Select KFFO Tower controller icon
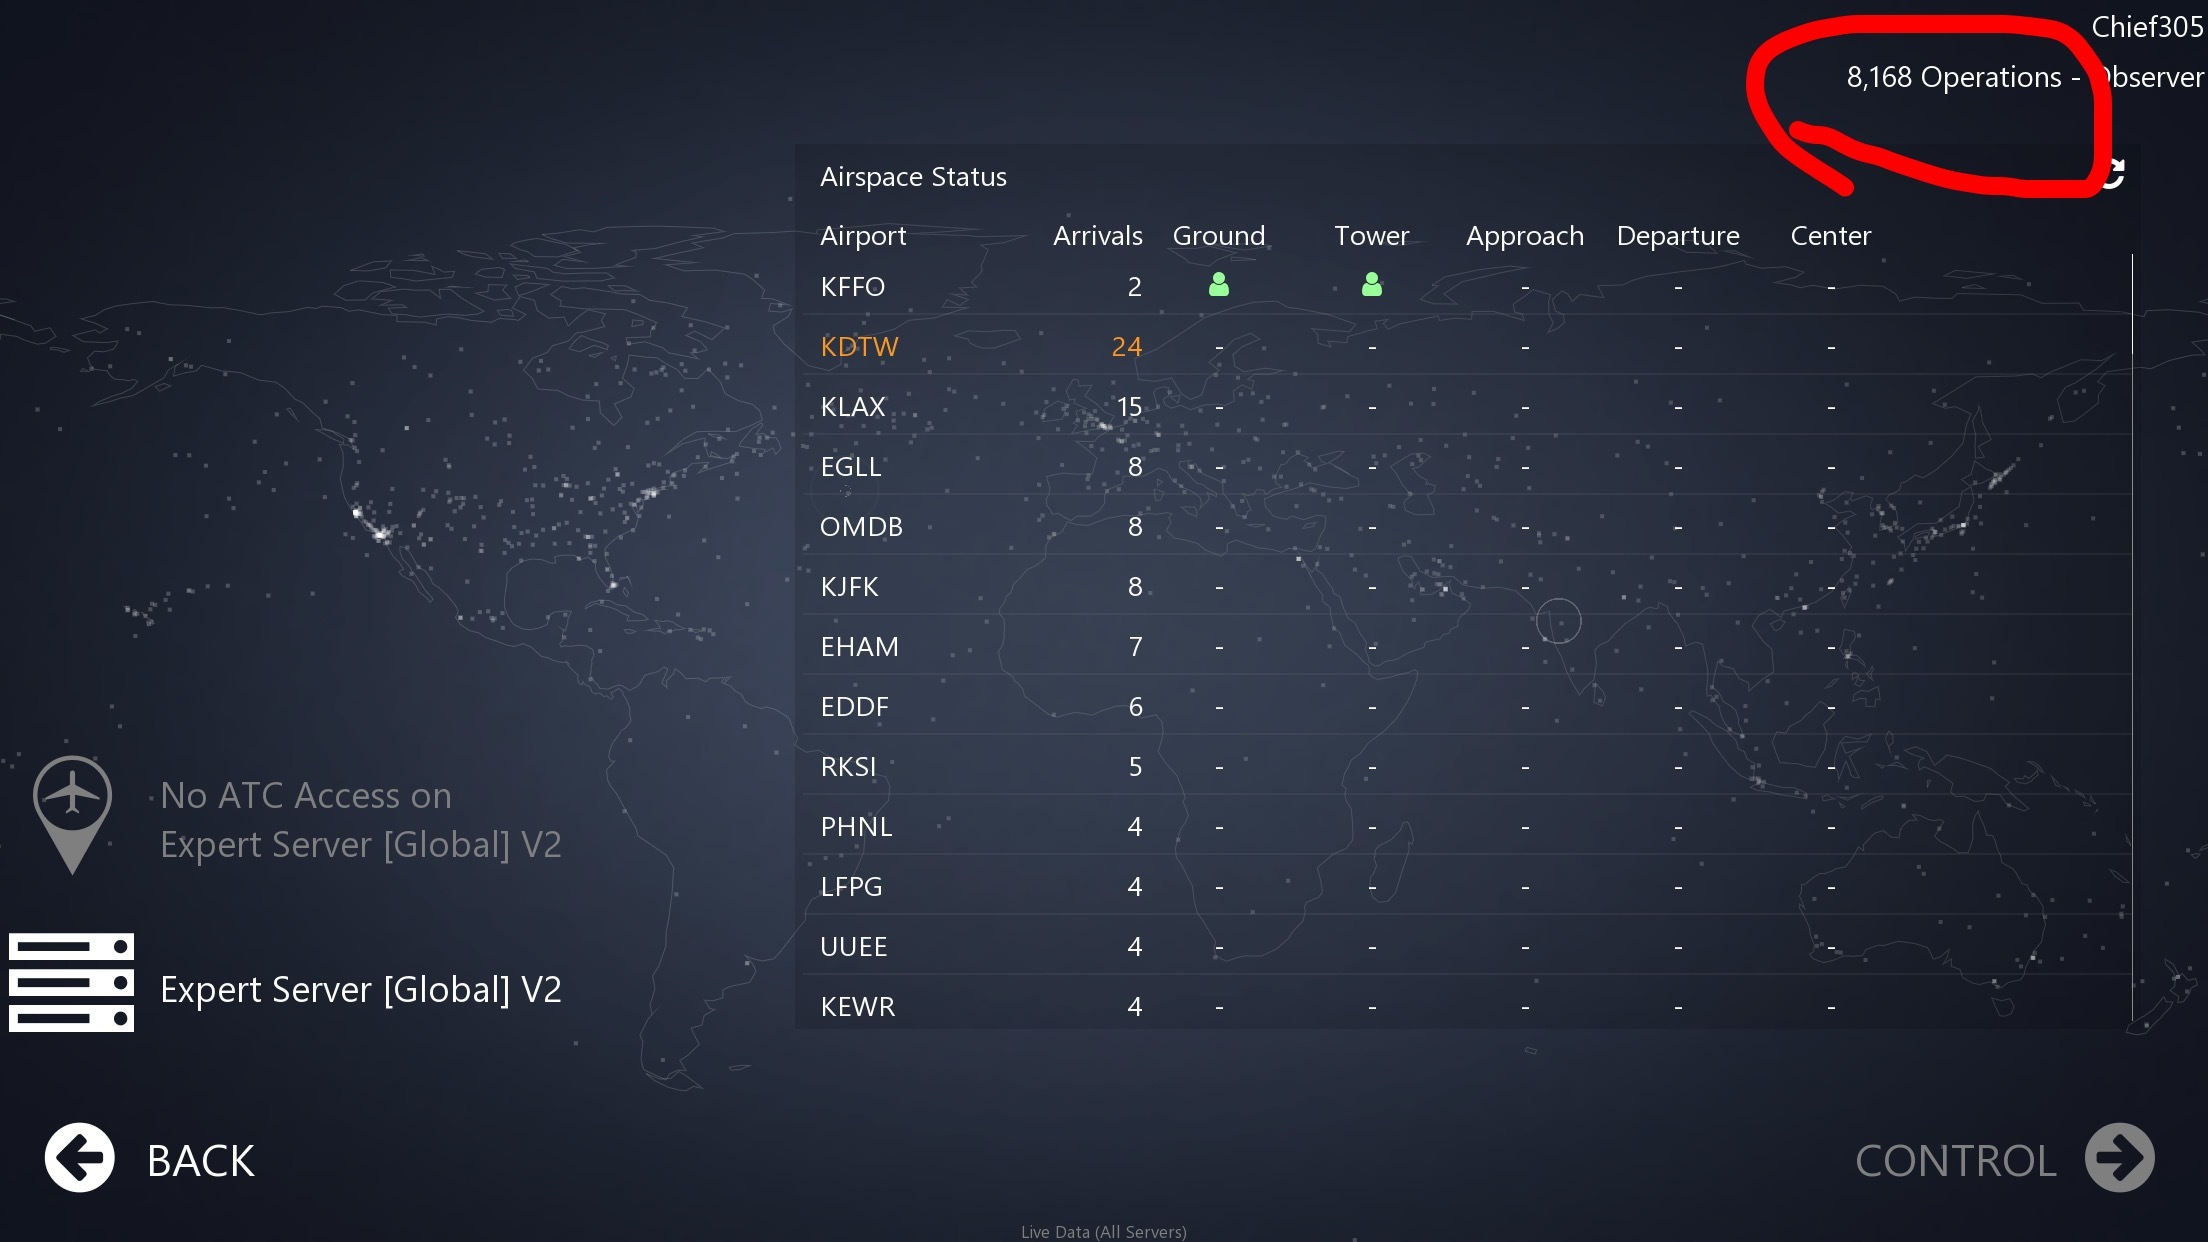Image resolution: width=2208 pixels, height=1242 pixels. (x=1371, y=285)
